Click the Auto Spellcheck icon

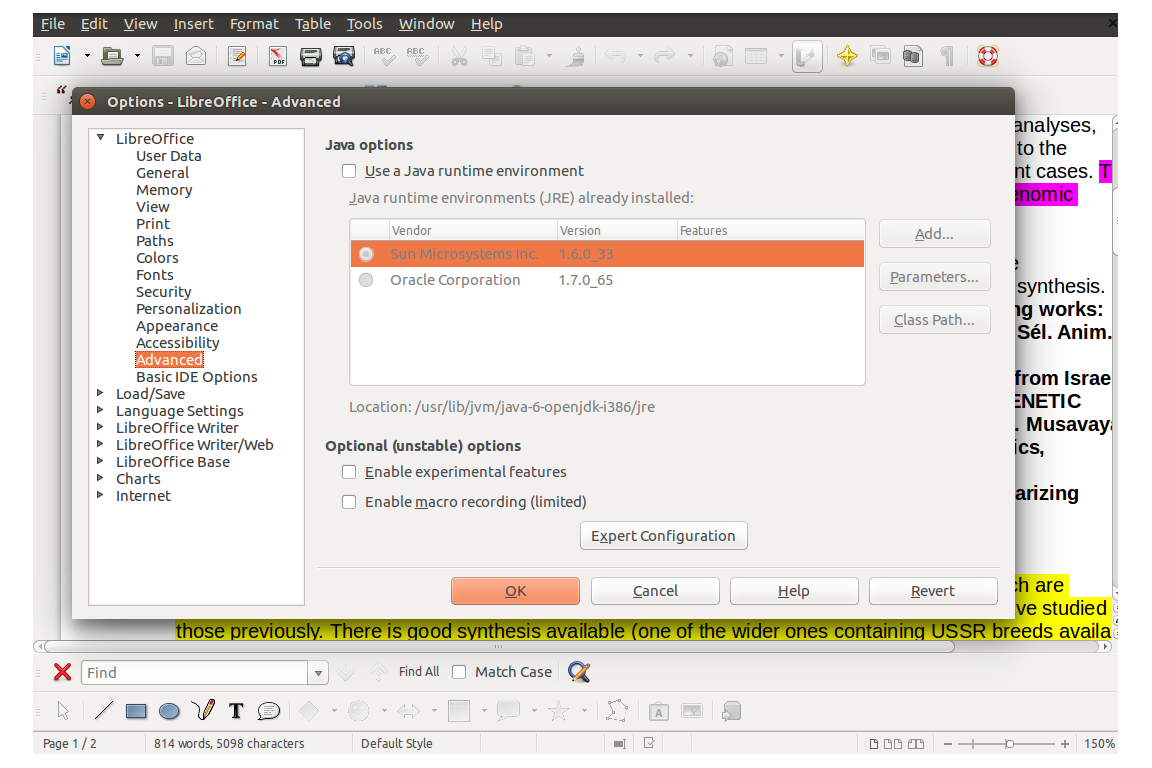[x=417, y=56]
